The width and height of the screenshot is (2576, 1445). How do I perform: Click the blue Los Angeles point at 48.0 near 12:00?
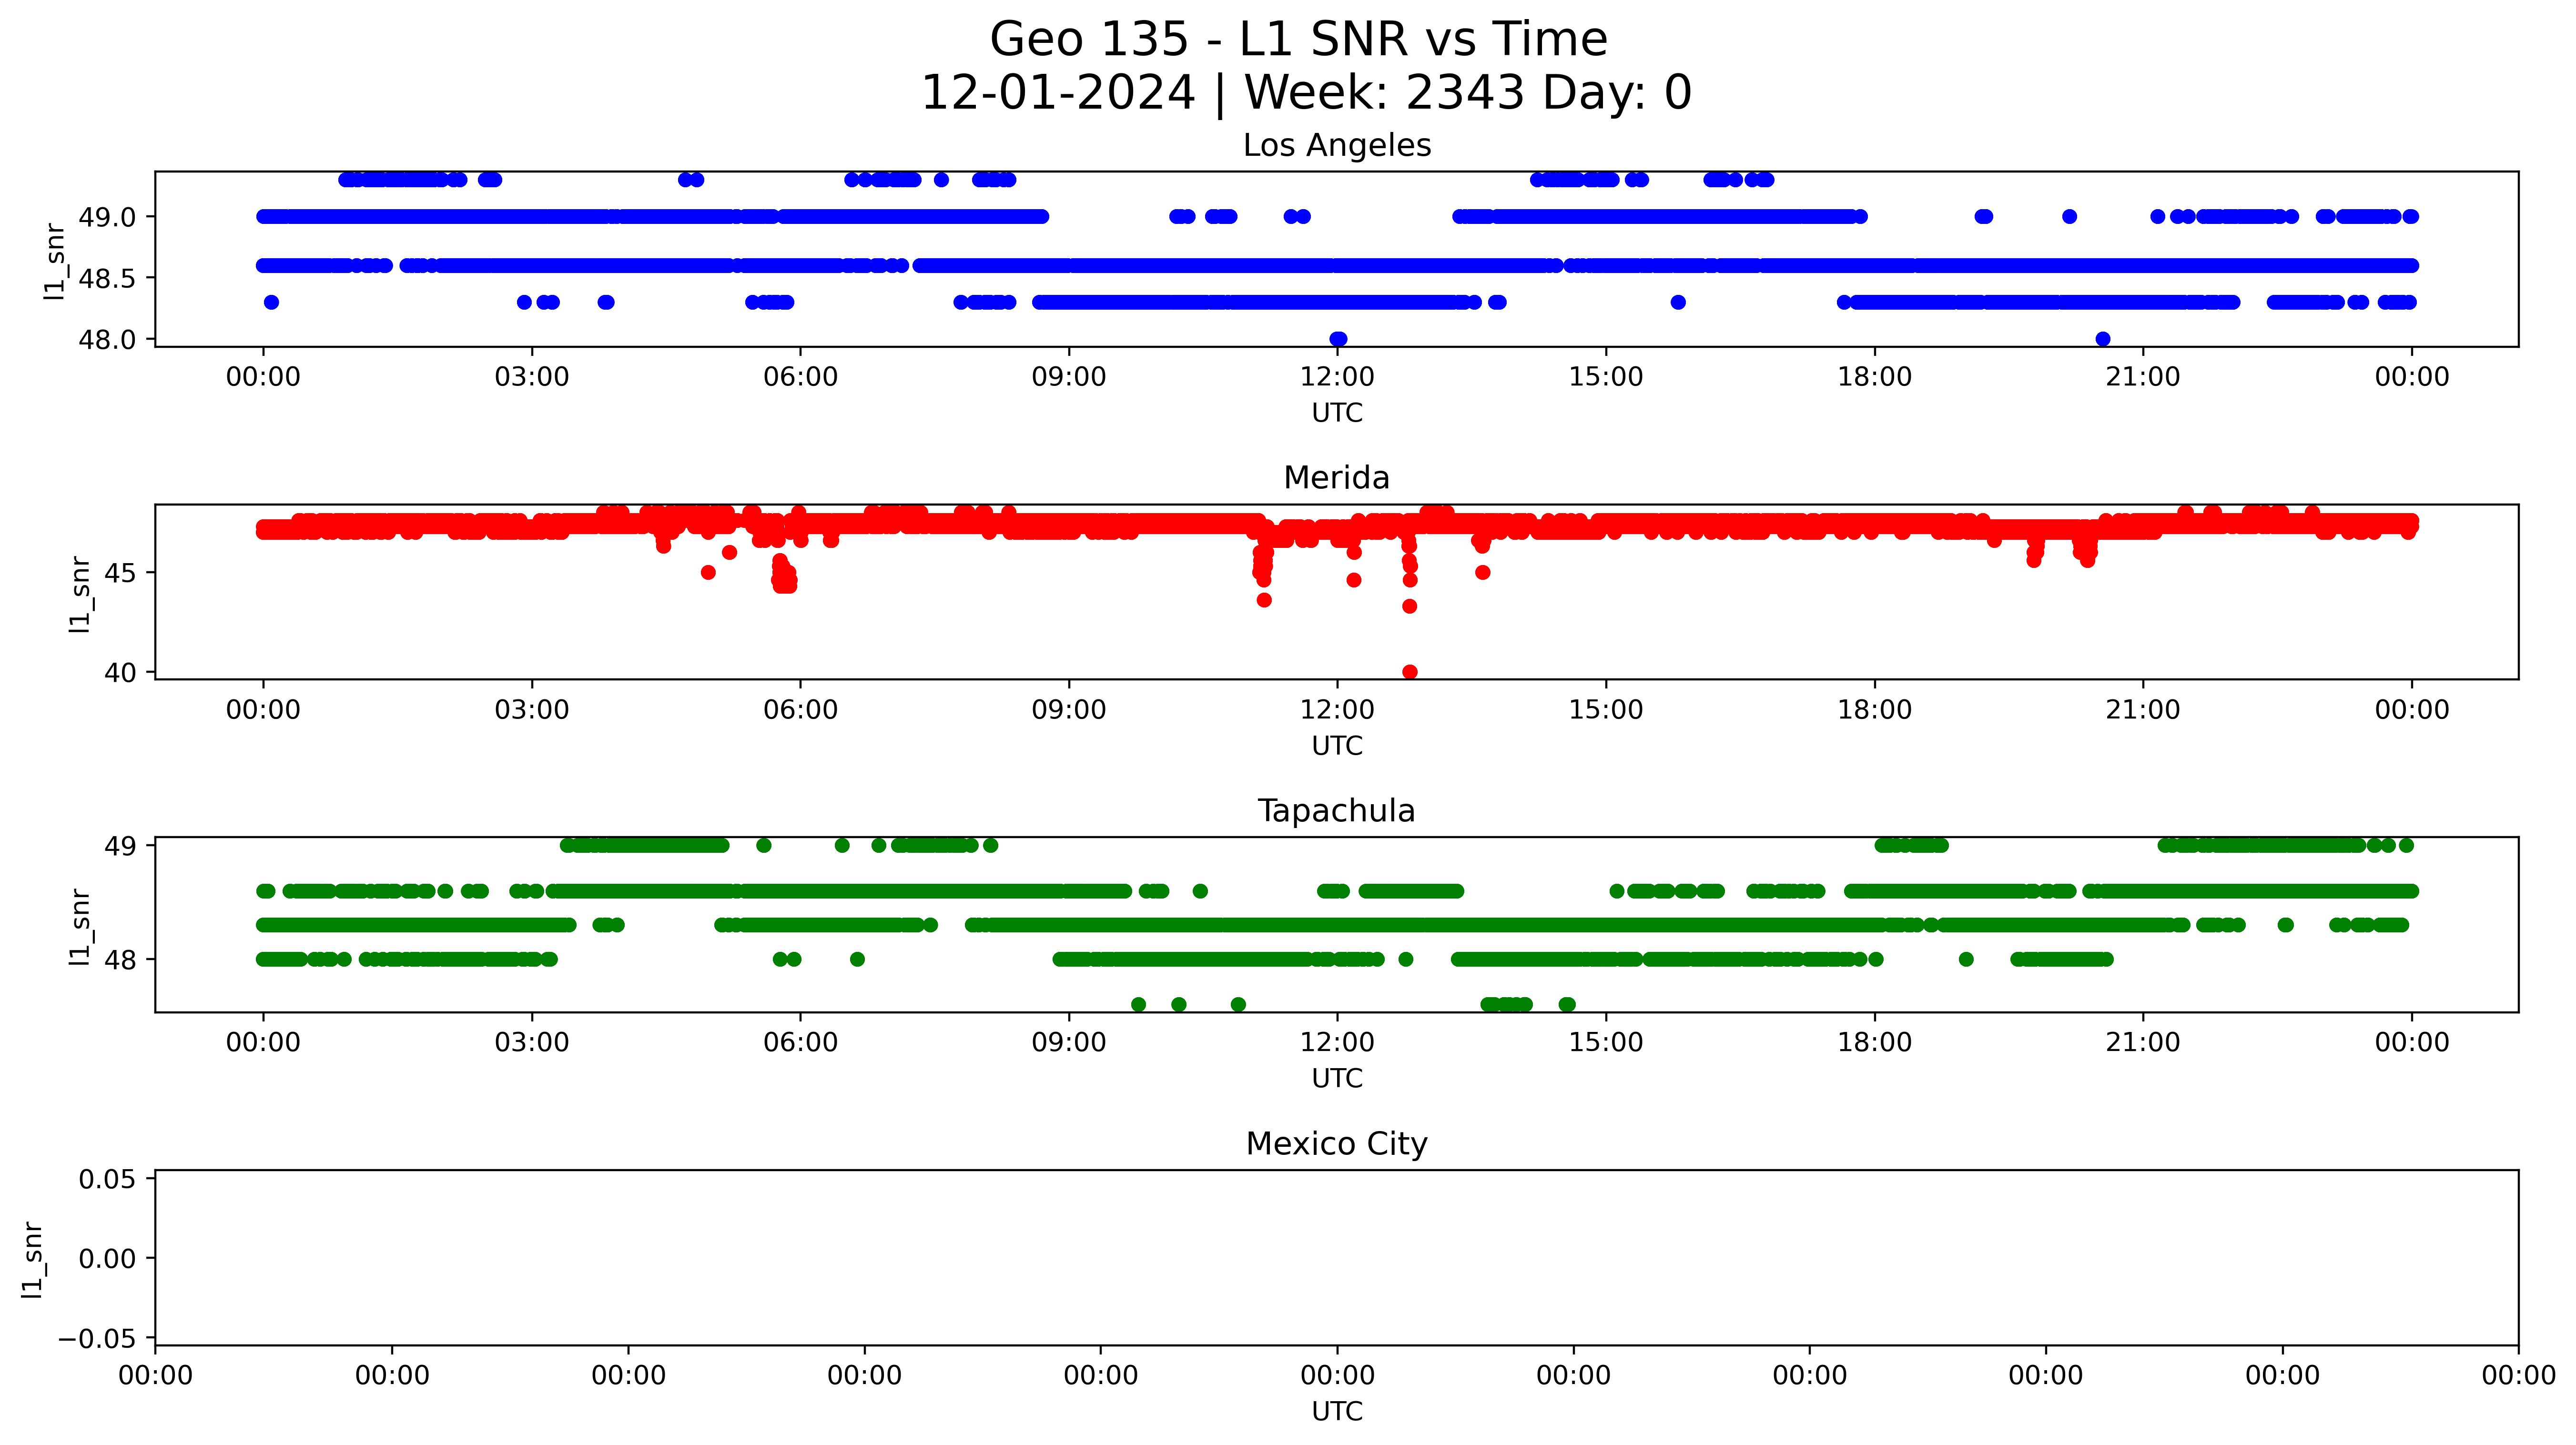click(1338, 339)
